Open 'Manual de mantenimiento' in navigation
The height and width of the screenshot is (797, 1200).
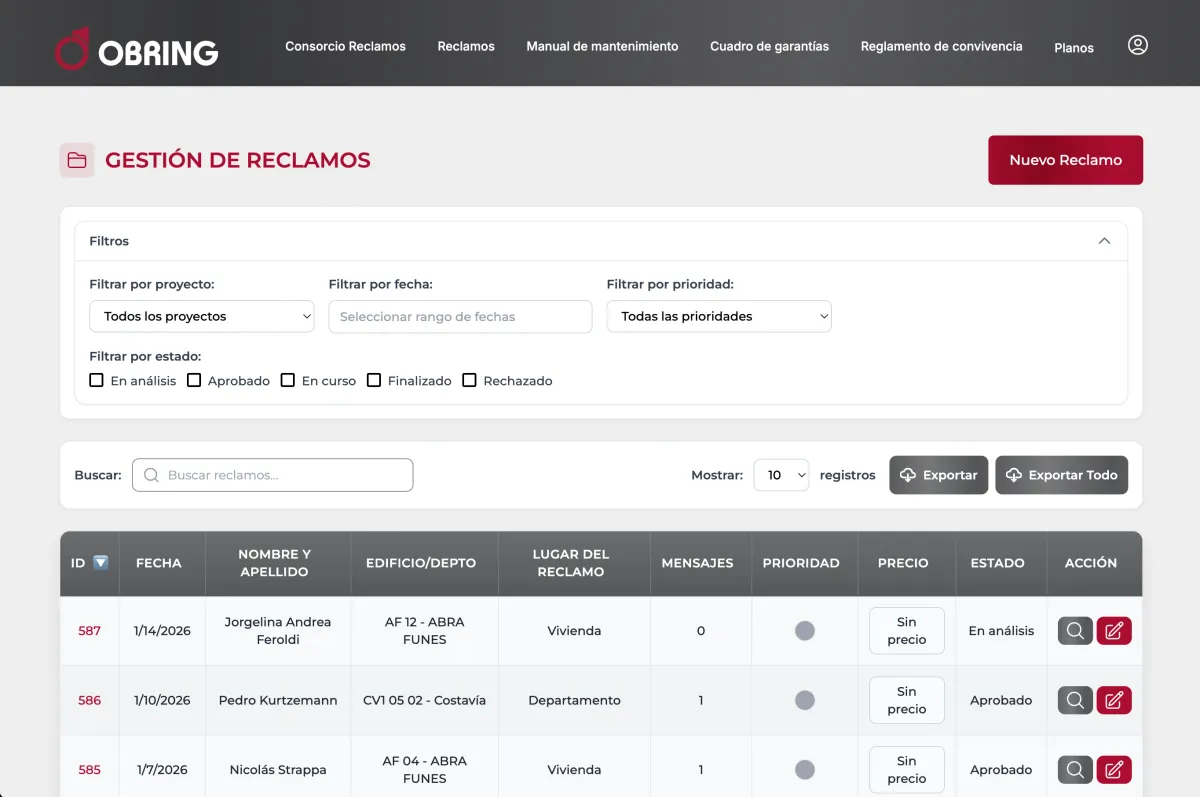click(x=602, y=46)
